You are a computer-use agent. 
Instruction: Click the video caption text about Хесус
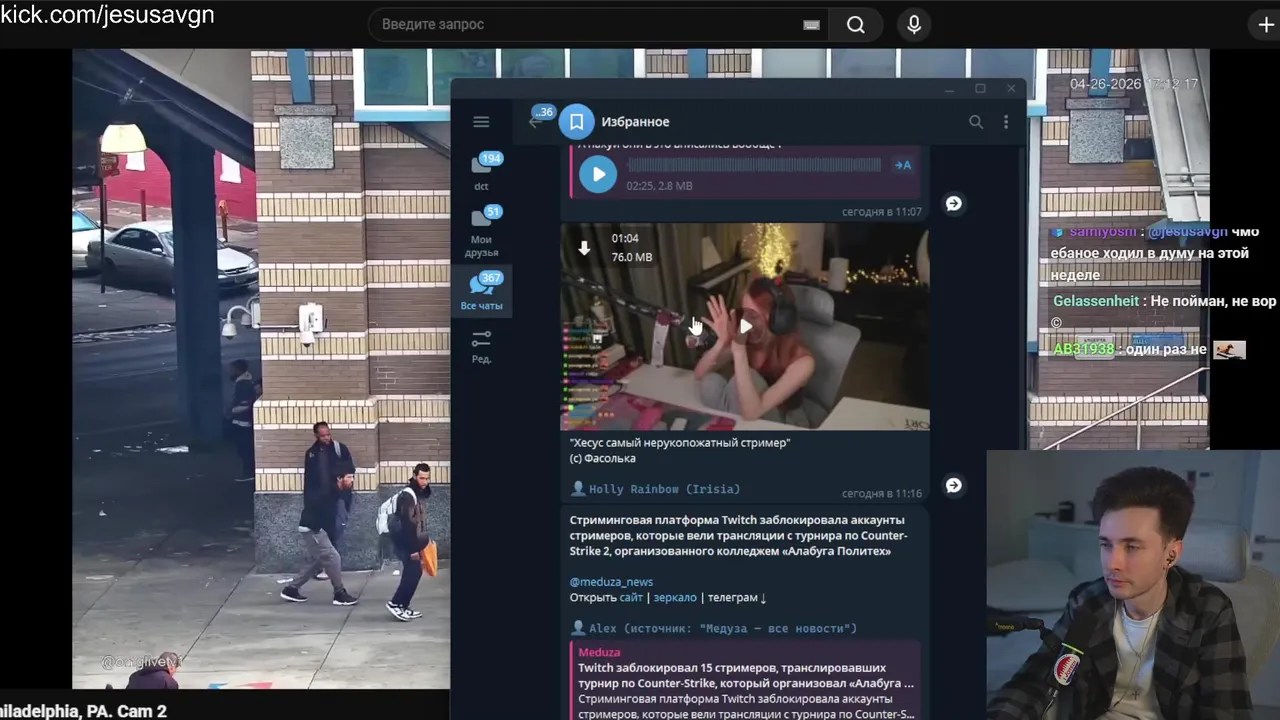coord(680,450)
